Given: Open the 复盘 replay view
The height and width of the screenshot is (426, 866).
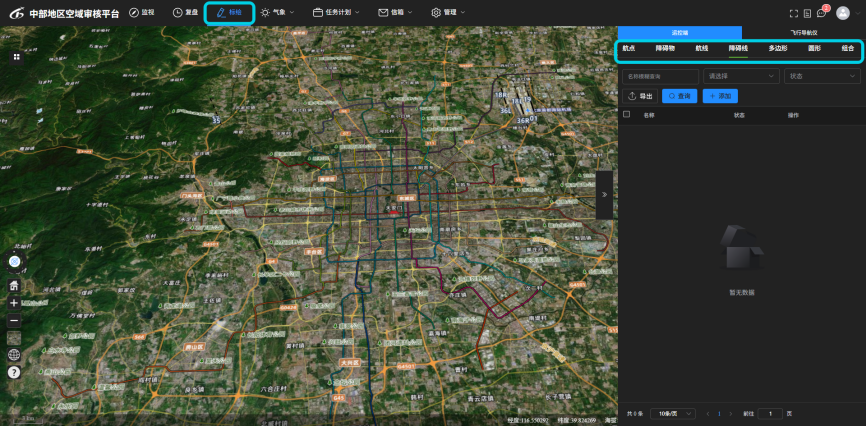Looking at the screenshot, I should click(185, 12).
